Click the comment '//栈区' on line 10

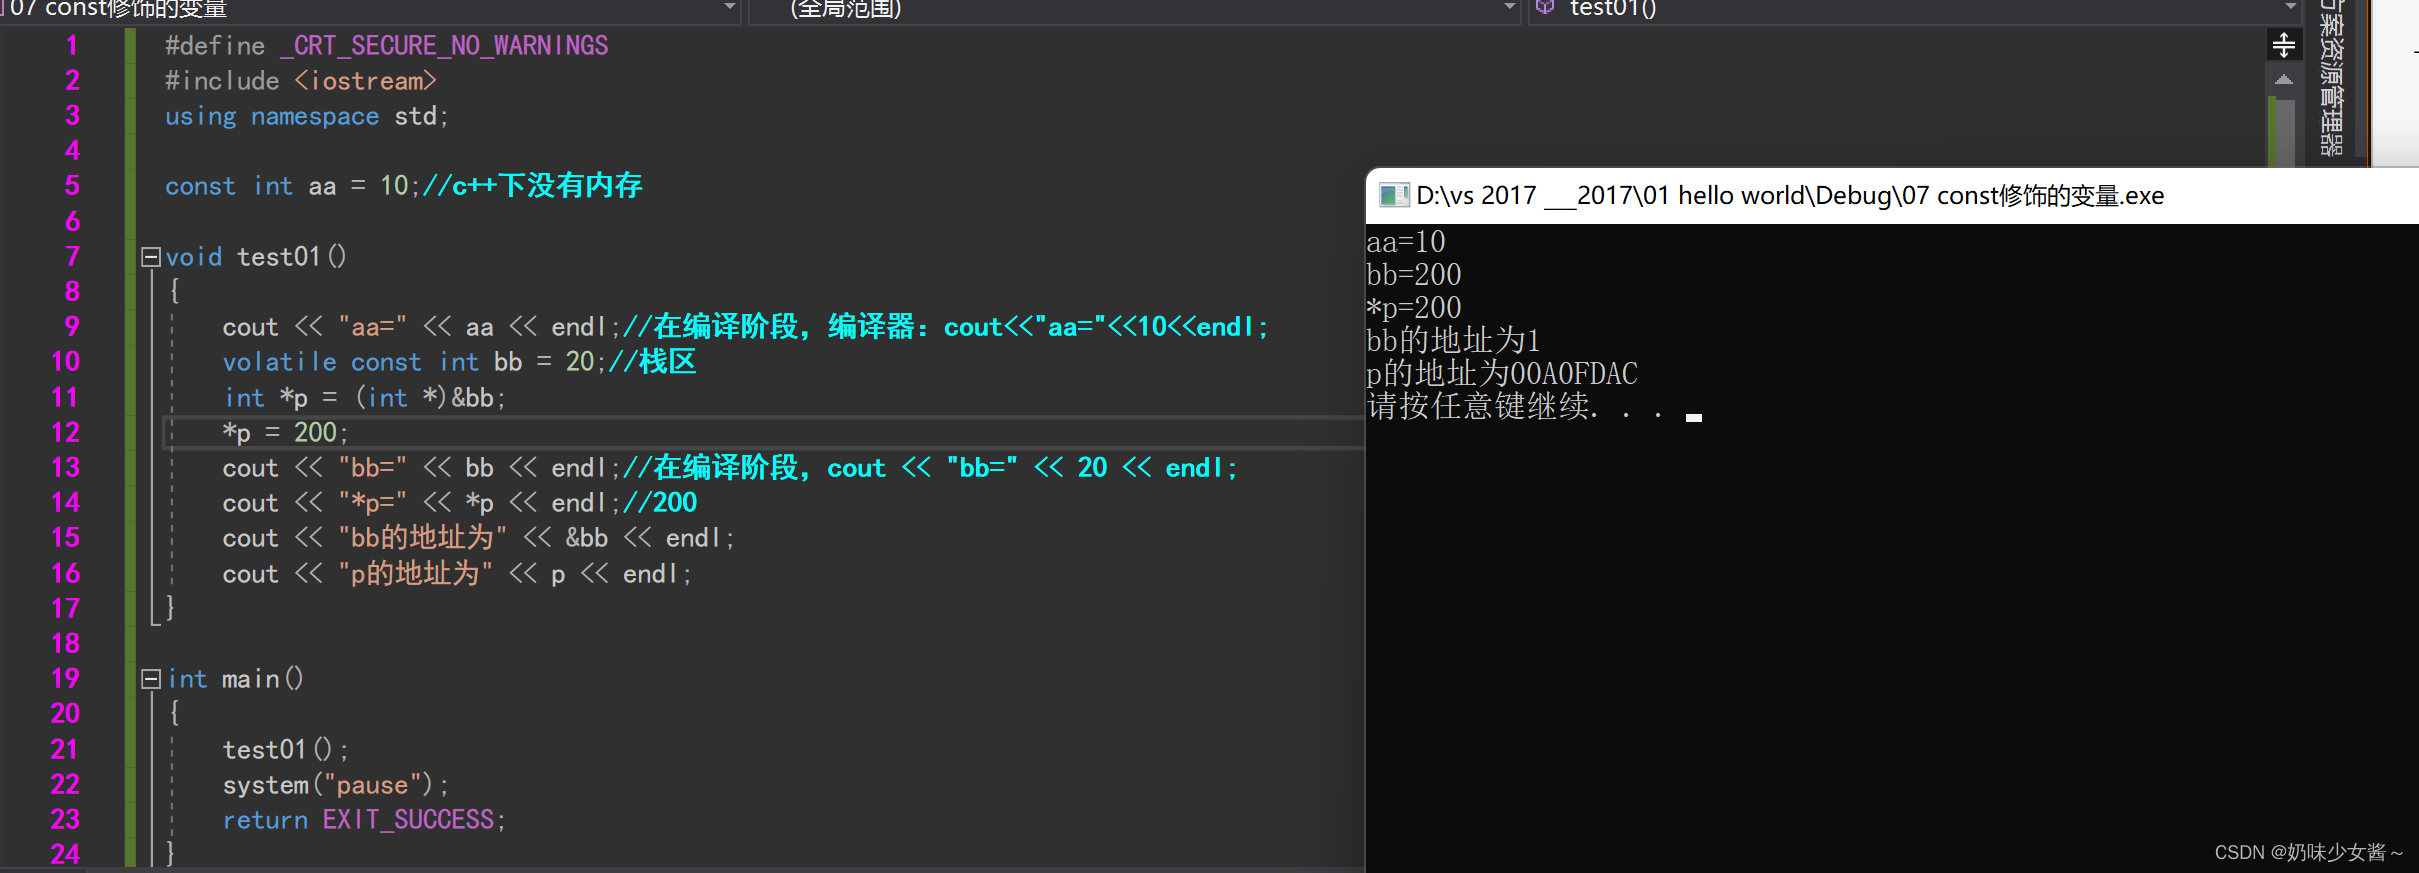coord(652,362)
